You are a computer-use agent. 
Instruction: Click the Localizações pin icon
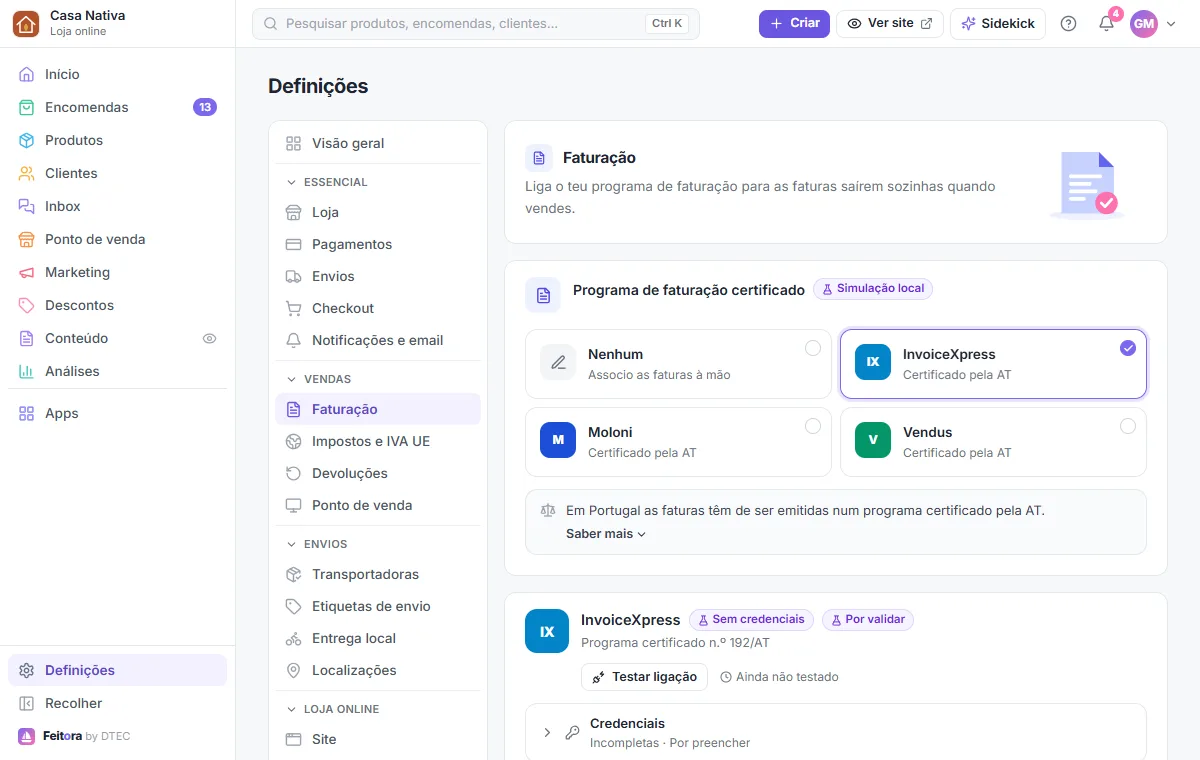[294, 670]
